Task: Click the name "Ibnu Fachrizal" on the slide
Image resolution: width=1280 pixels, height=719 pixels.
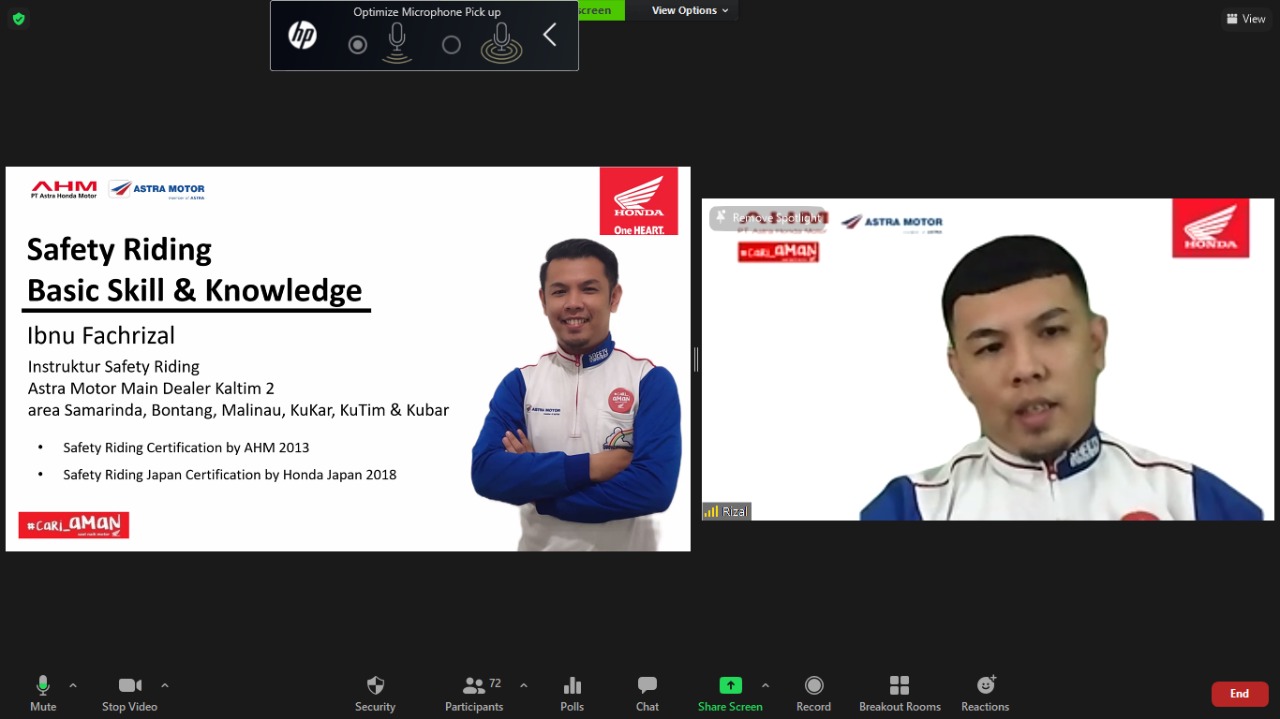Action: pos(101,335)
